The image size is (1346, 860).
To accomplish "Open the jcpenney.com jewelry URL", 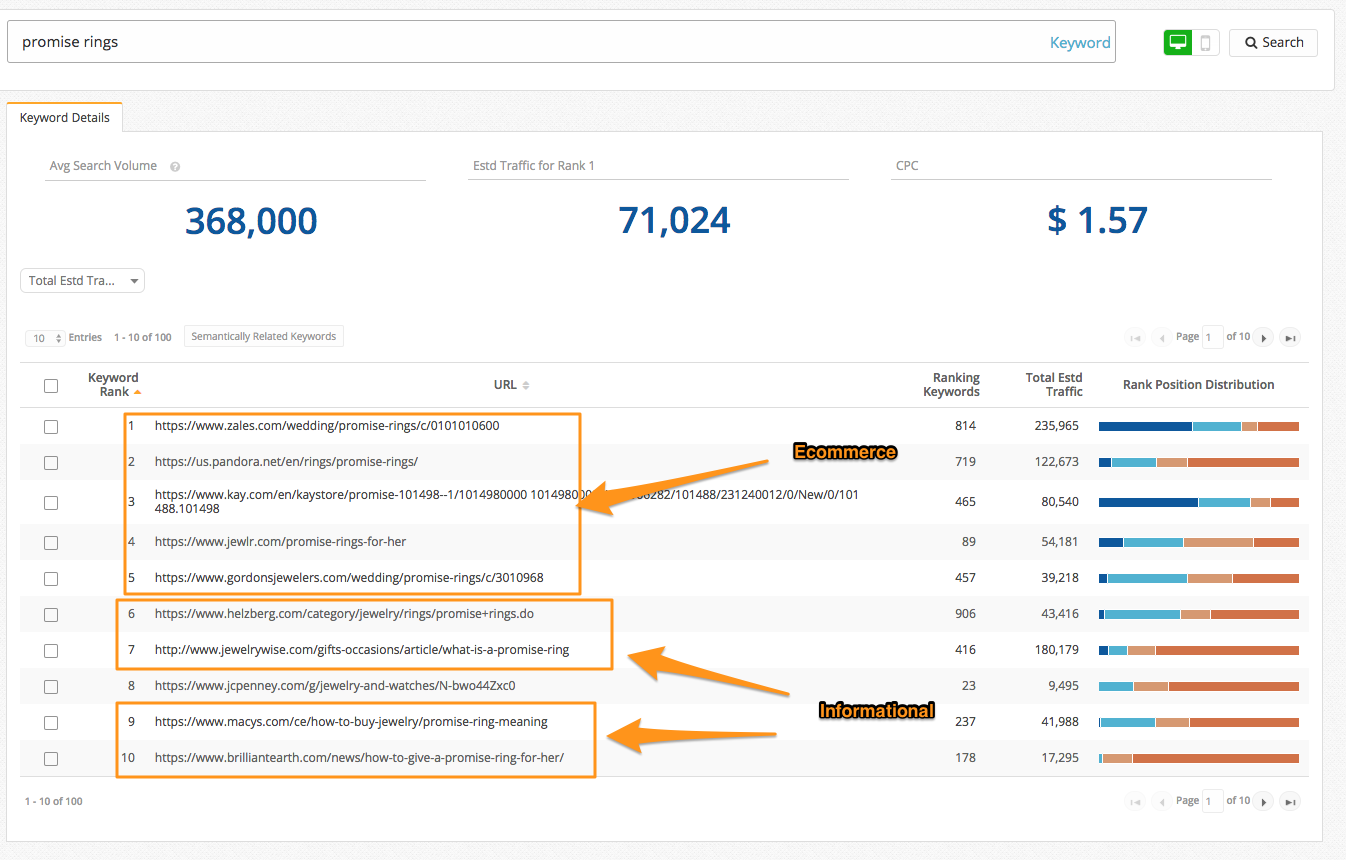I will [x=335, y=686].
